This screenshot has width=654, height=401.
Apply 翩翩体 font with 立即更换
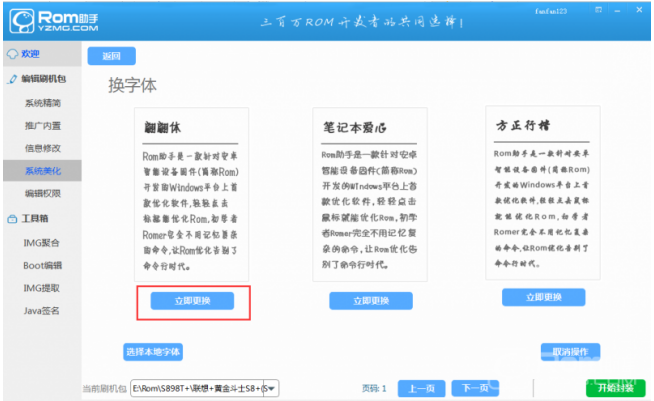coord(192,301)
